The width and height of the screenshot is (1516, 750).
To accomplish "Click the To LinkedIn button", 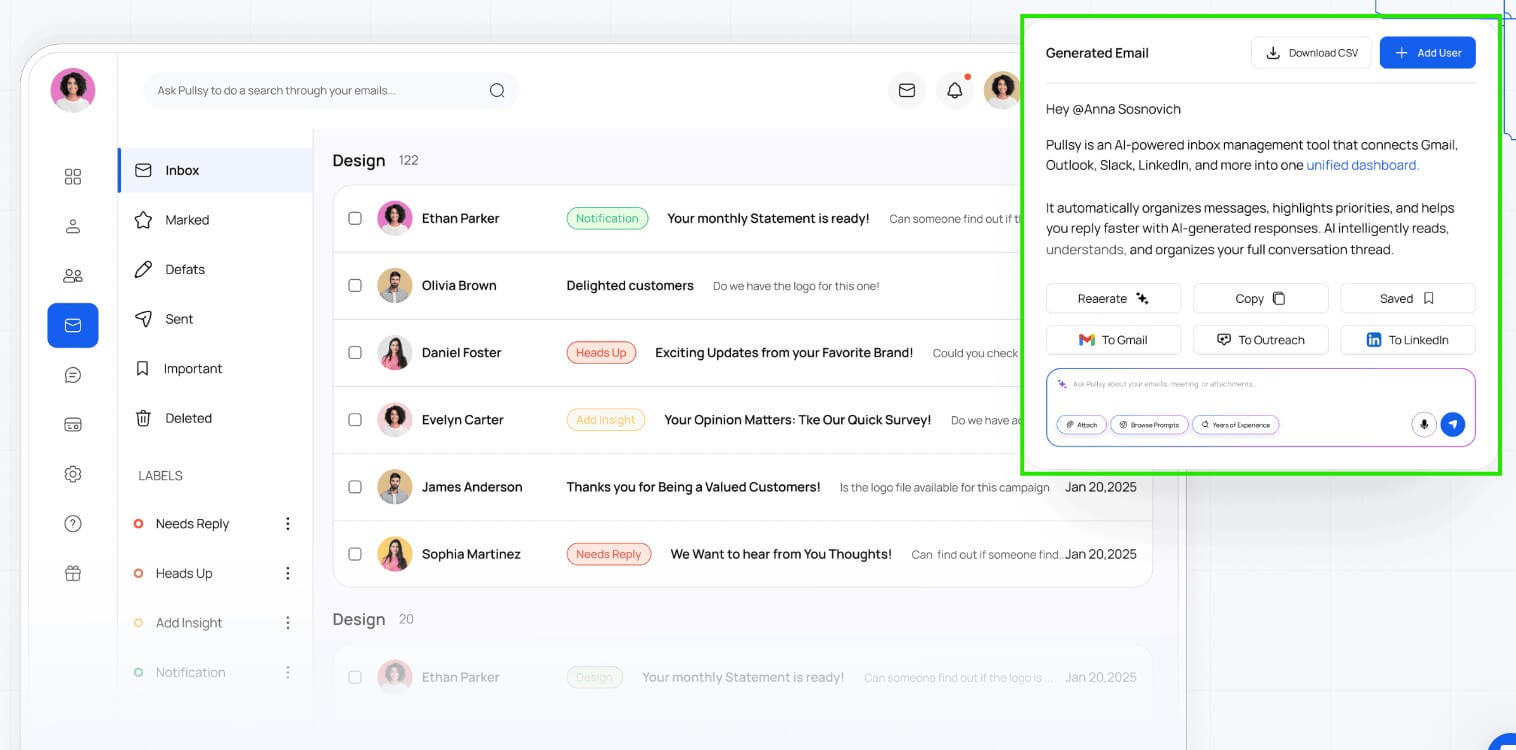I will tap(1408, 340).
